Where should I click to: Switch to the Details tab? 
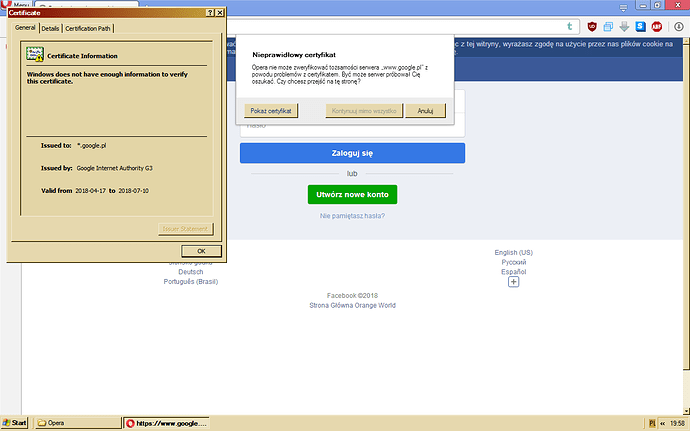coord(50,28)
